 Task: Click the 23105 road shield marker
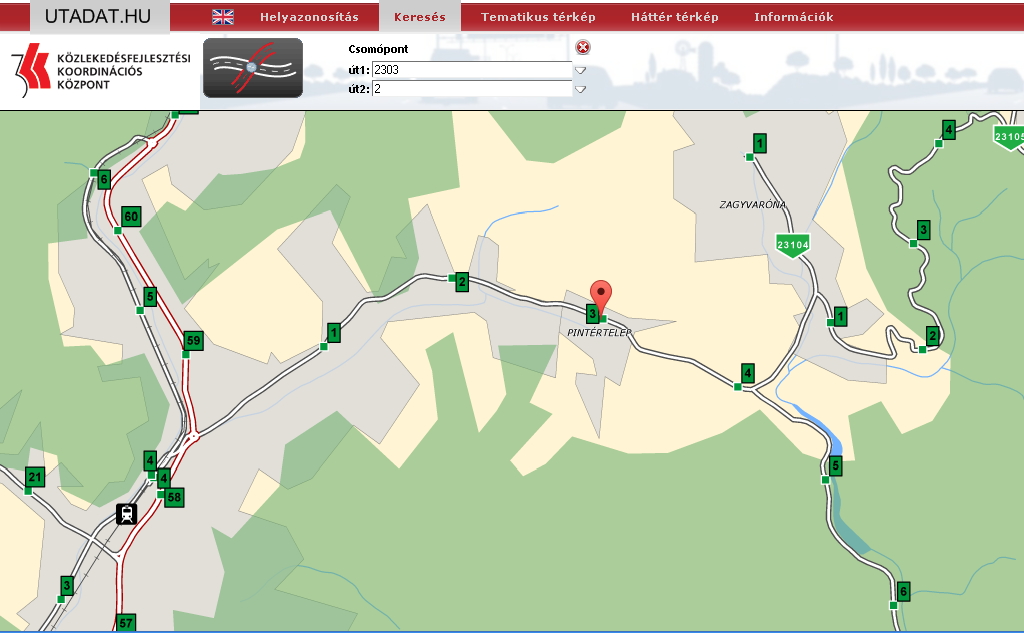point(1010,137)
